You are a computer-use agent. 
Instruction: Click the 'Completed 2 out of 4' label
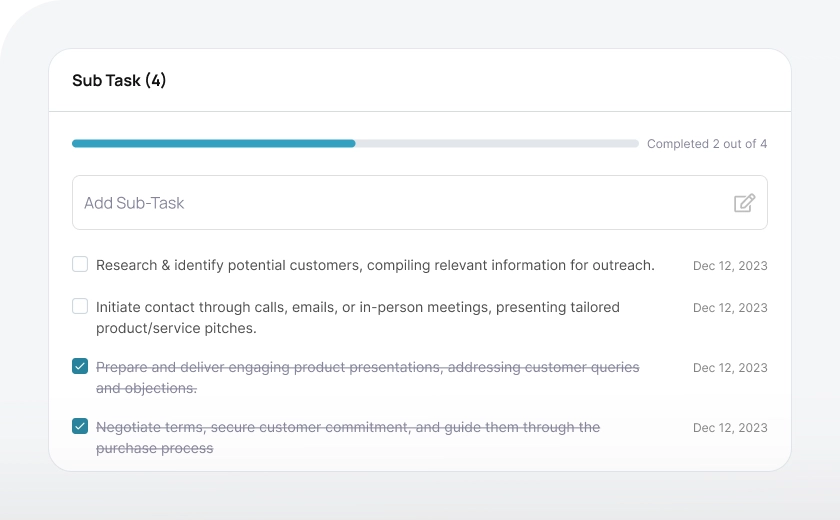tap(706, 144)
